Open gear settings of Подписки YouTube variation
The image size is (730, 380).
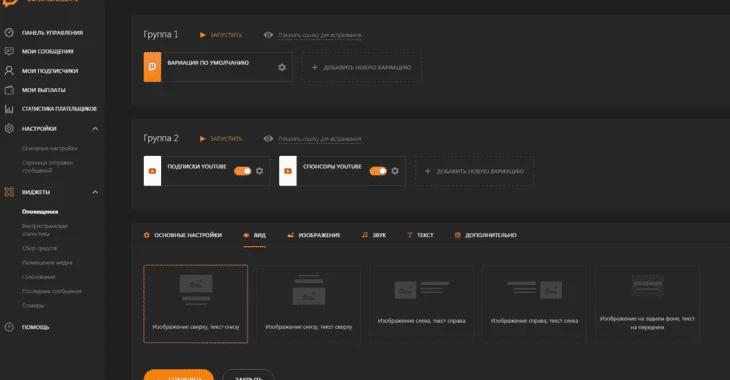pos(259,171)
